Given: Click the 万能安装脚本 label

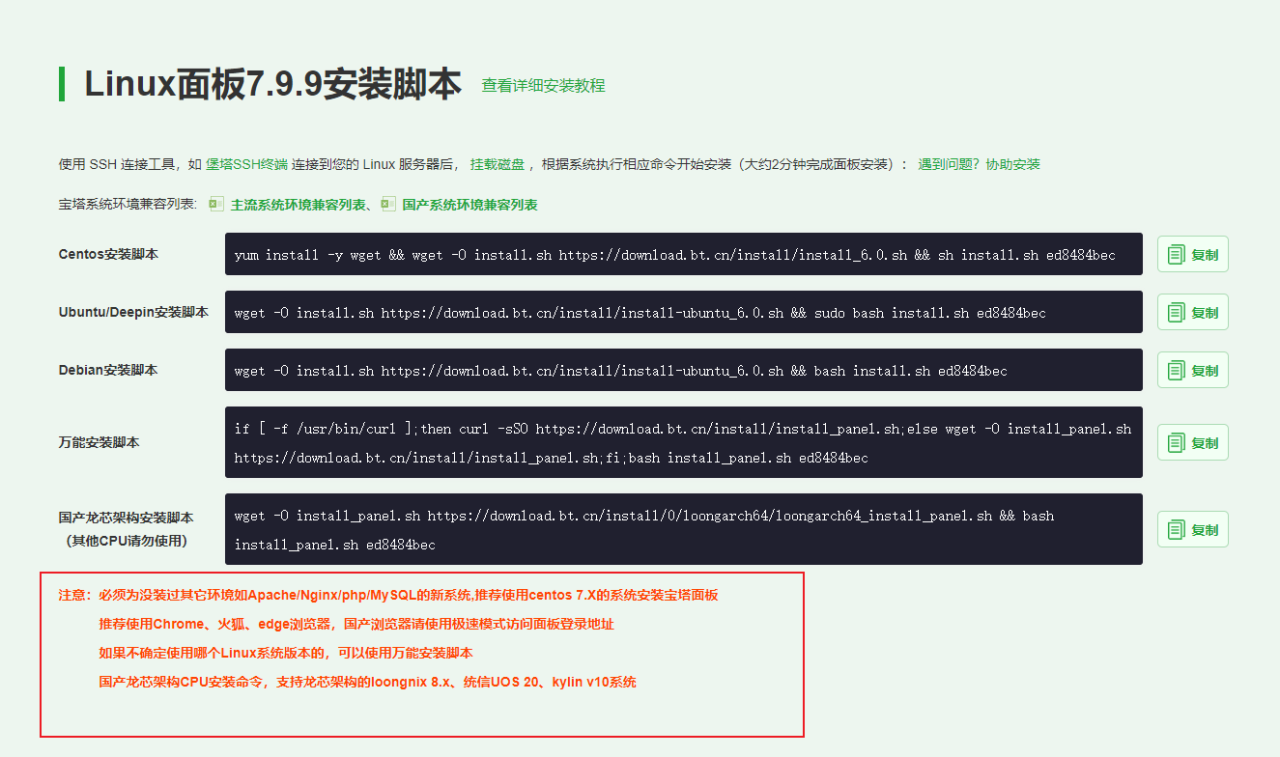Looking at the screenshot, I should point(99,442).
